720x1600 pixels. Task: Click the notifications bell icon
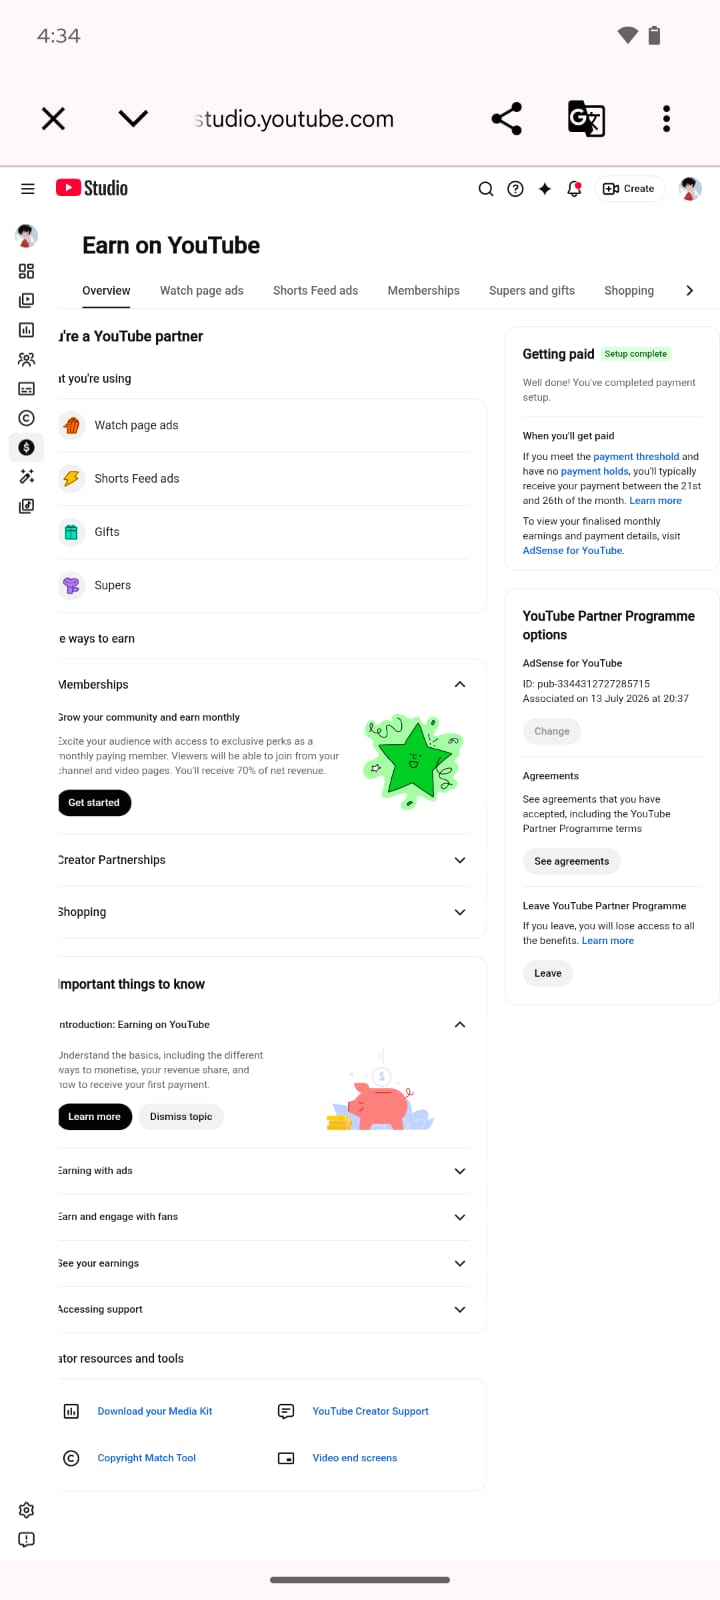(x=574, y=188)
